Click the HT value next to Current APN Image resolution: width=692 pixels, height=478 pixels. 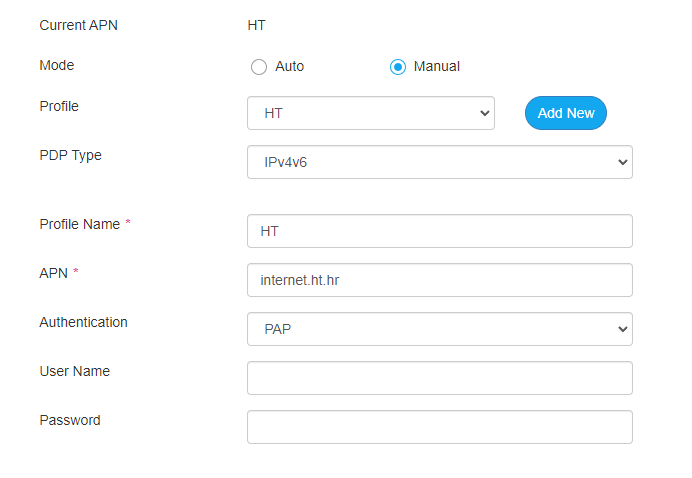point(257,25)
